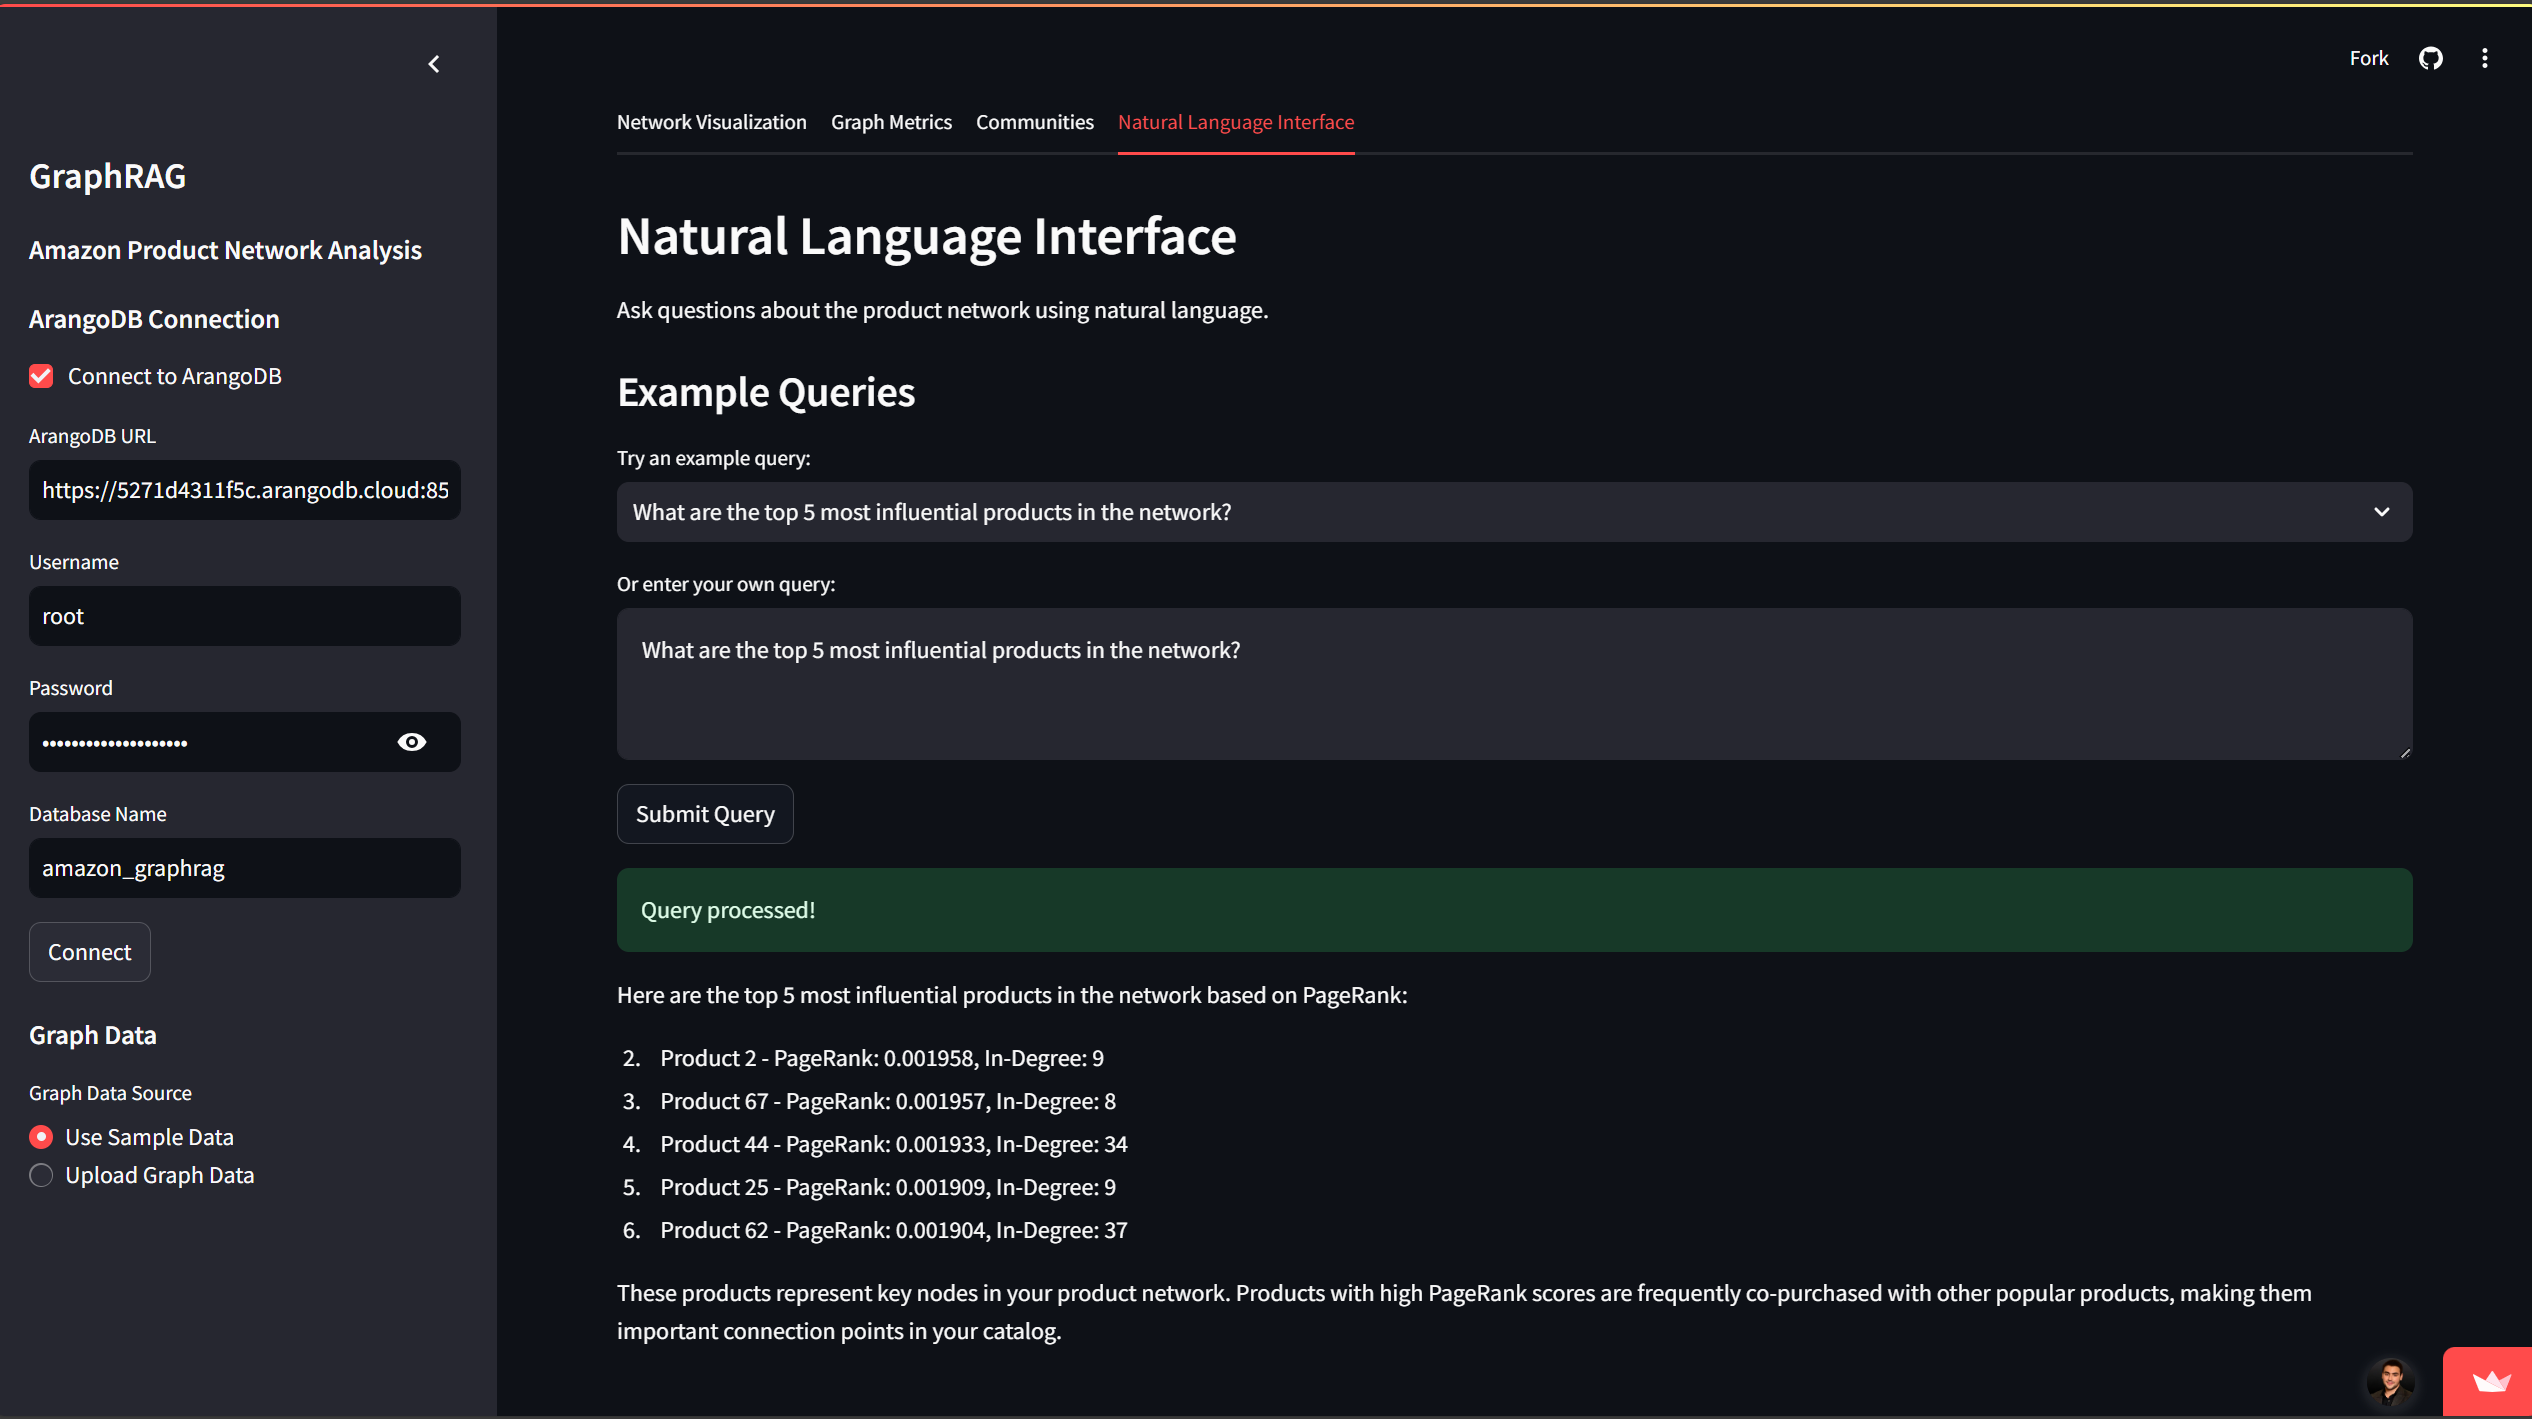The image size is (2532, 1419).
Task: Click the app creator avatar
Action: click(2391, 1382)
